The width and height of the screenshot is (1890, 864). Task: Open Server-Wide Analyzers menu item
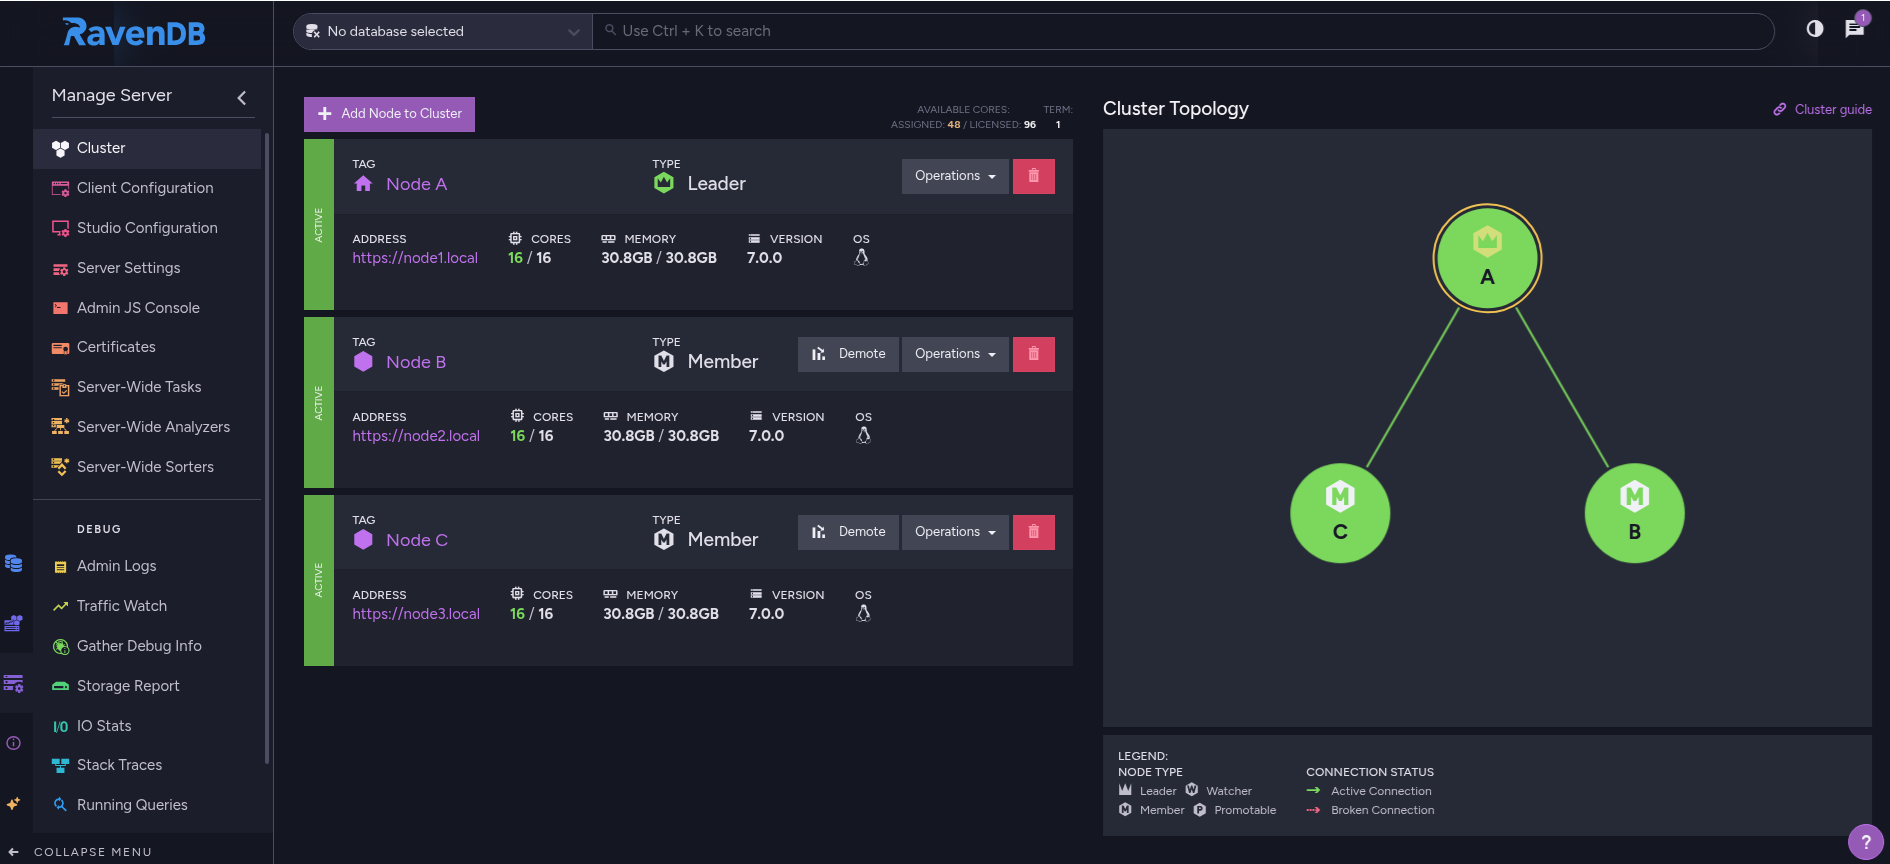(x=147, y=427)
